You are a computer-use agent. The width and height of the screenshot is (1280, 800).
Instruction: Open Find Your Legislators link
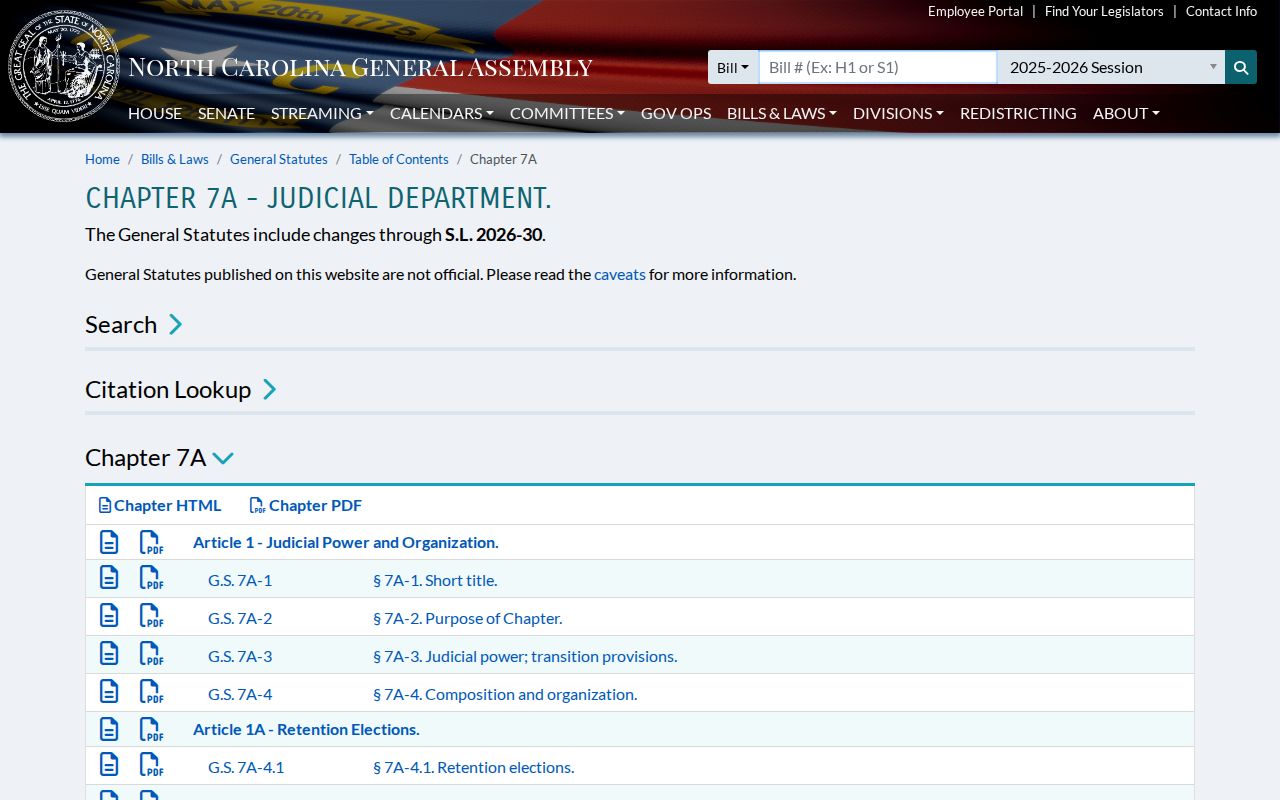click(x=1104, y=11)
